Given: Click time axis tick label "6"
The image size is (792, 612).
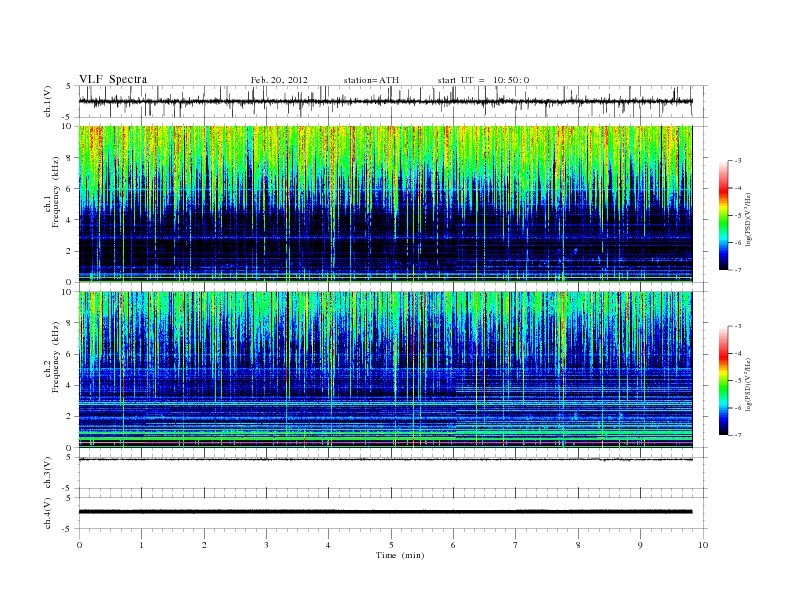Looking at the screenshot, I should coord(453,545).
